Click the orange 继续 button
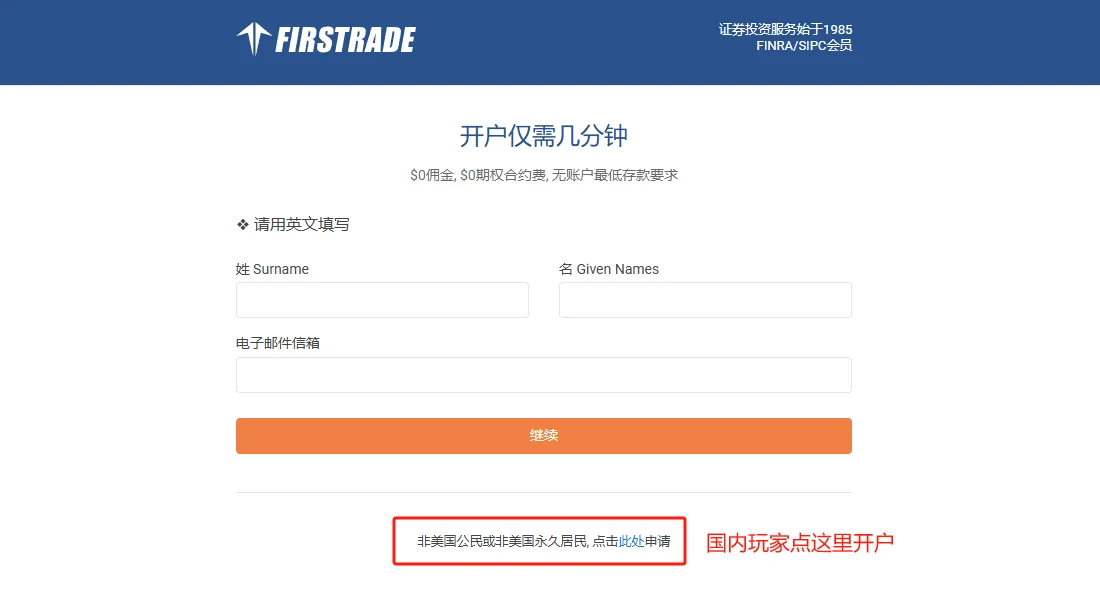The image size is (1100, 612). (x=544, y=436)
